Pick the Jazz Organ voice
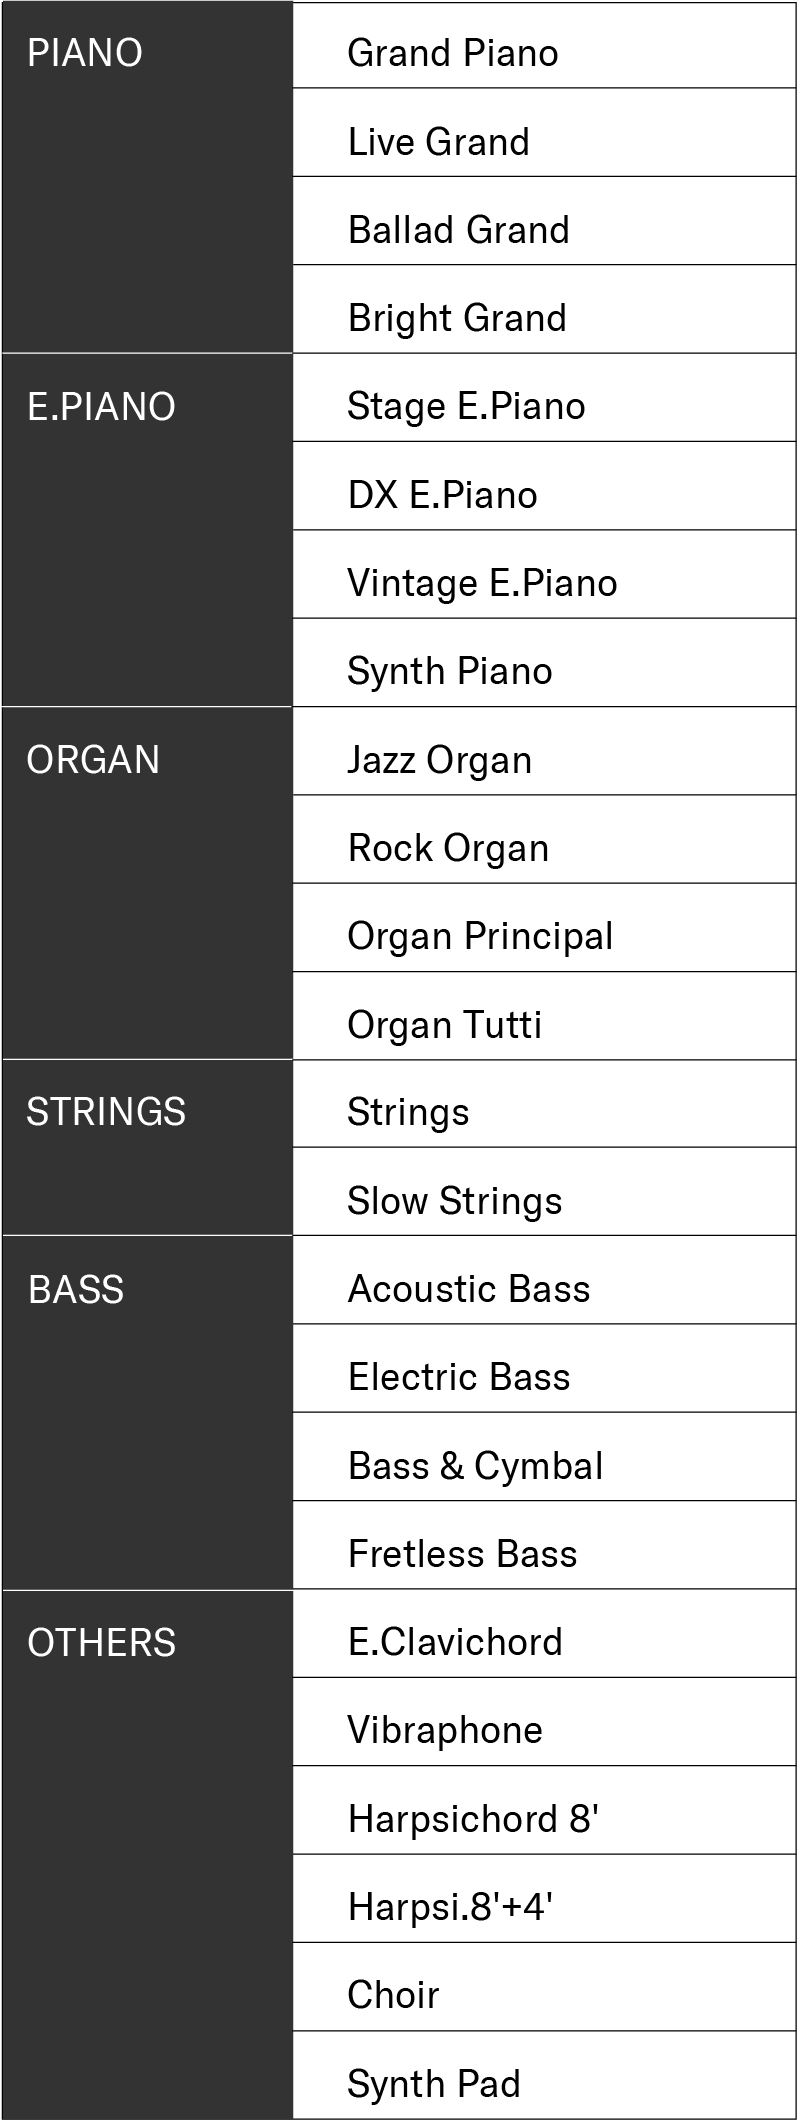797x2120 pixels. pos(439,760)
